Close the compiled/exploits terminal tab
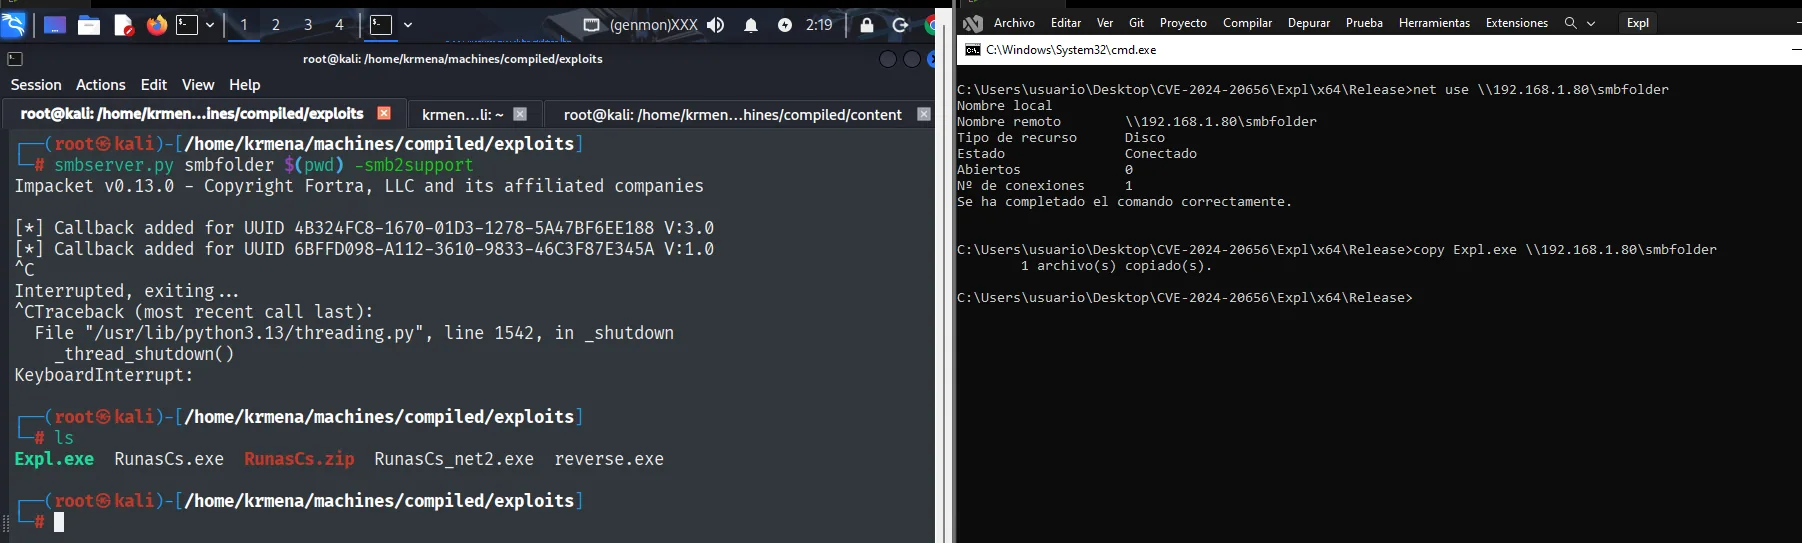1802x543 pixels. point(384,114)
